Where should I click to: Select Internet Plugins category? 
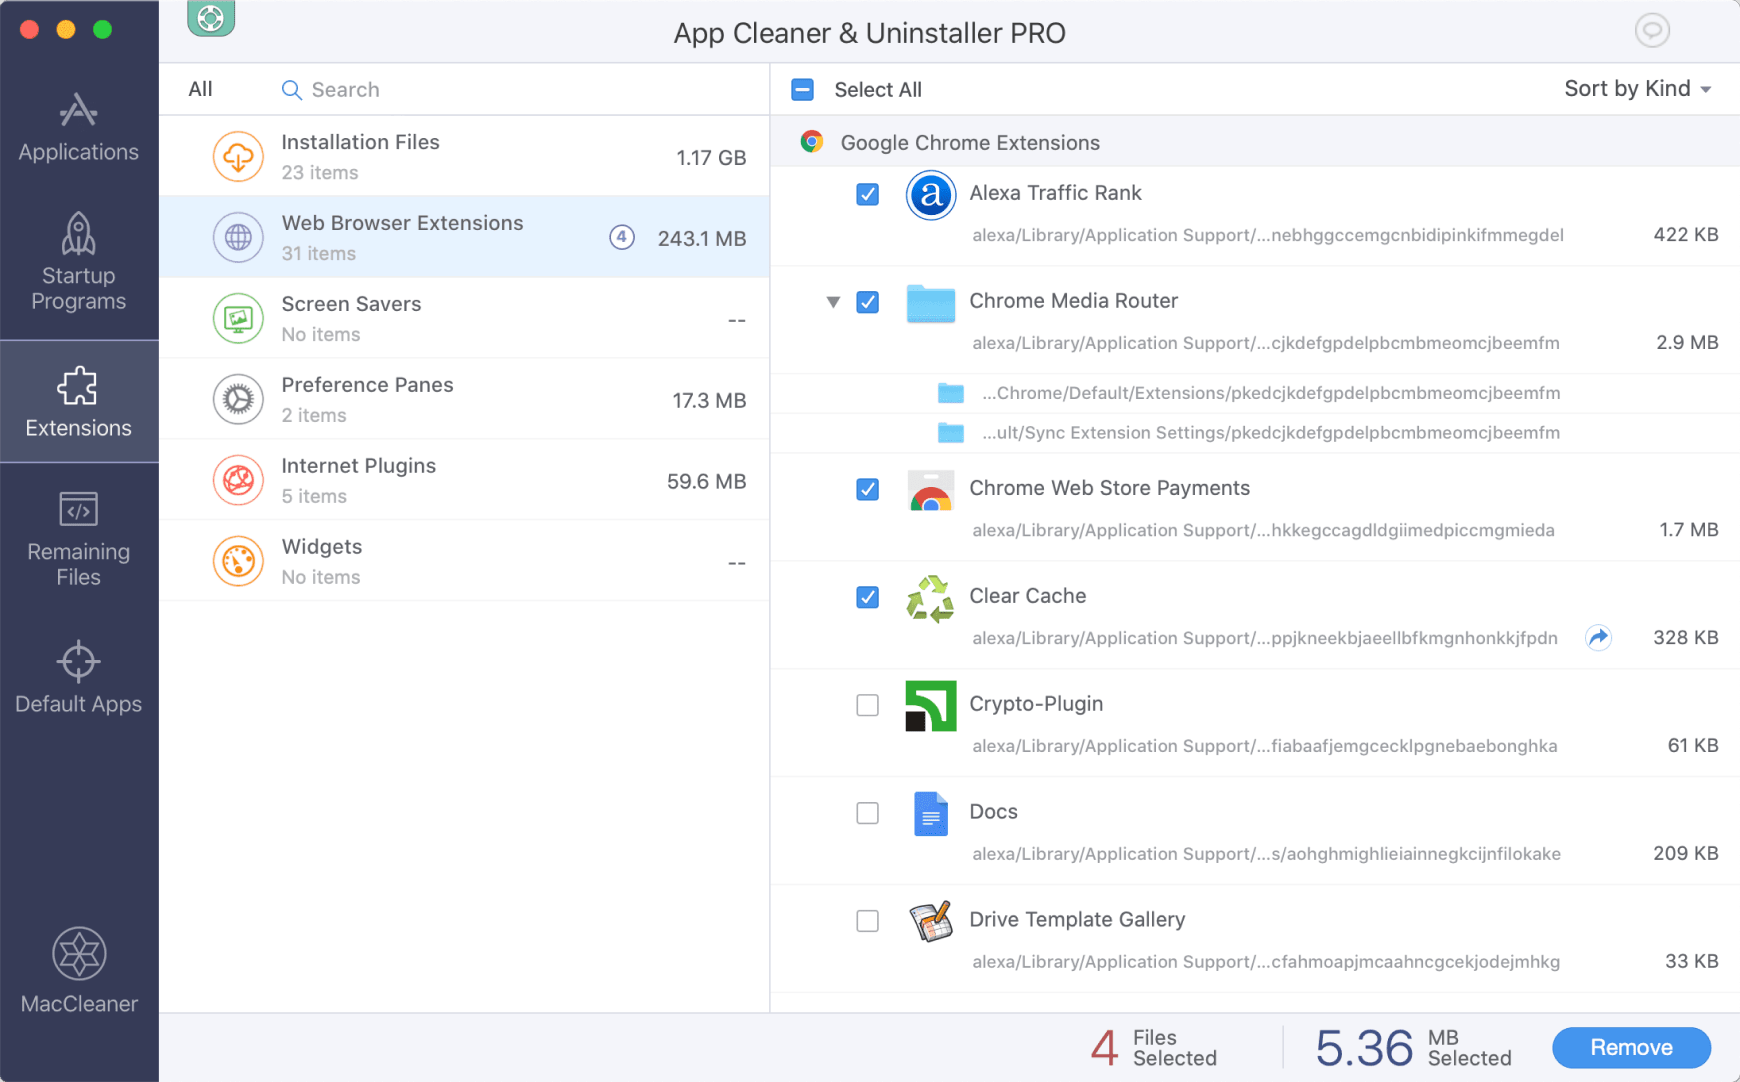click(464, 480)
